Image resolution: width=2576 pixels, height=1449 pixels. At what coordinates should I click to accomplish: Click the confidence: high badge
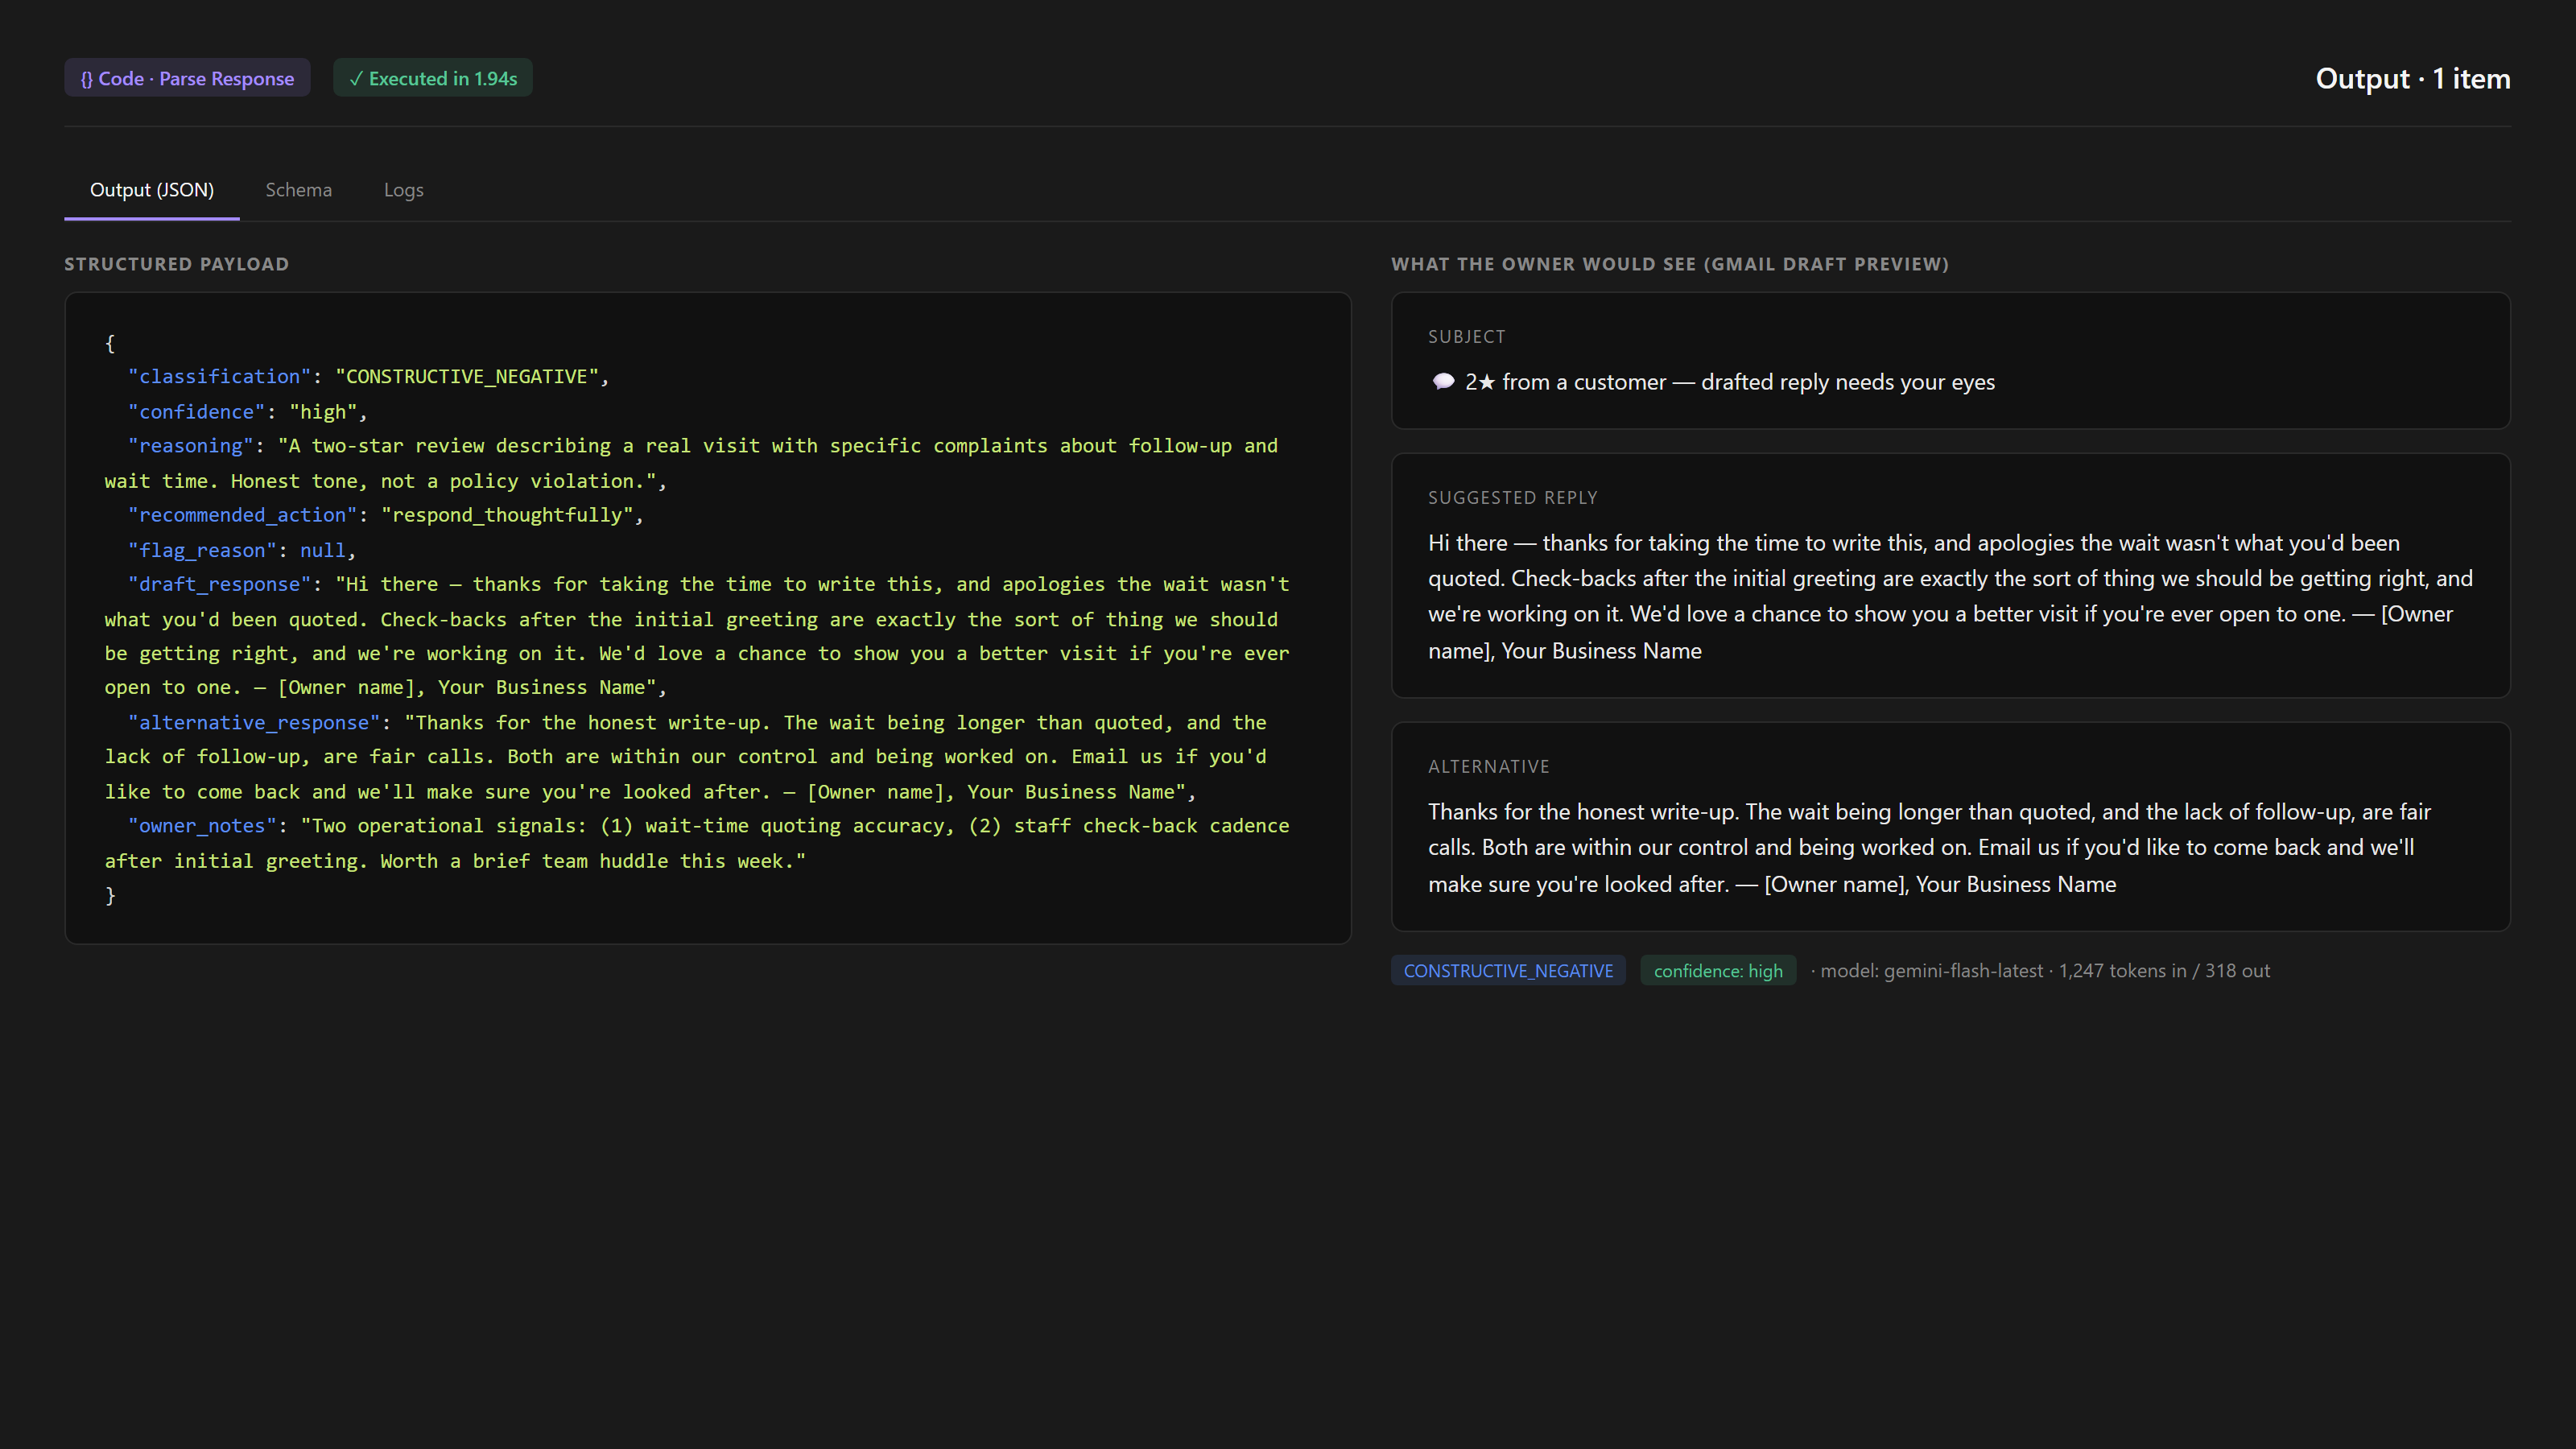[1718, 971]
